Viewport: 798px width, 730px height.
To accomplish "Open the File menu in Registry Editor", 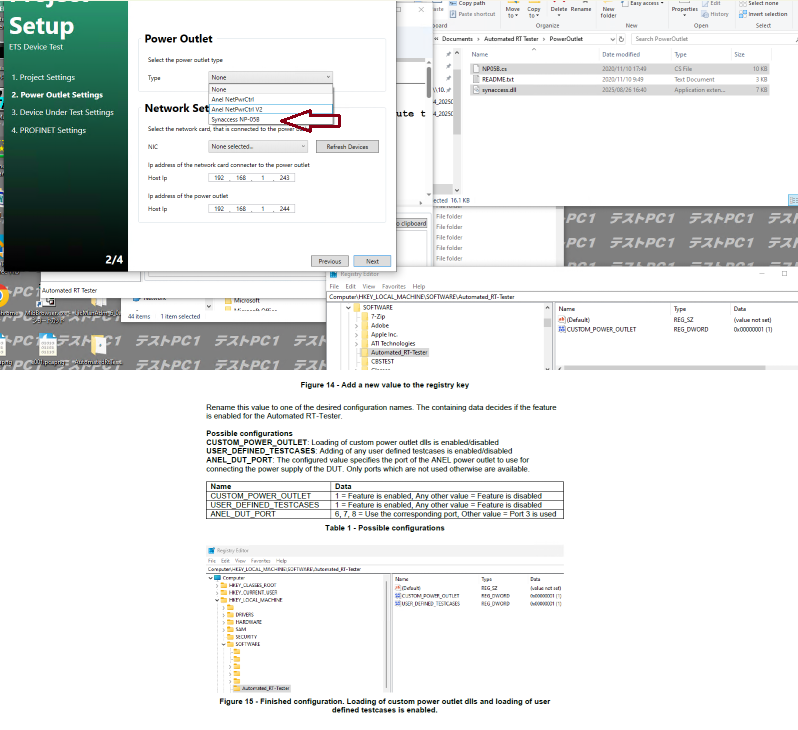I will click(x=334, y=287).
